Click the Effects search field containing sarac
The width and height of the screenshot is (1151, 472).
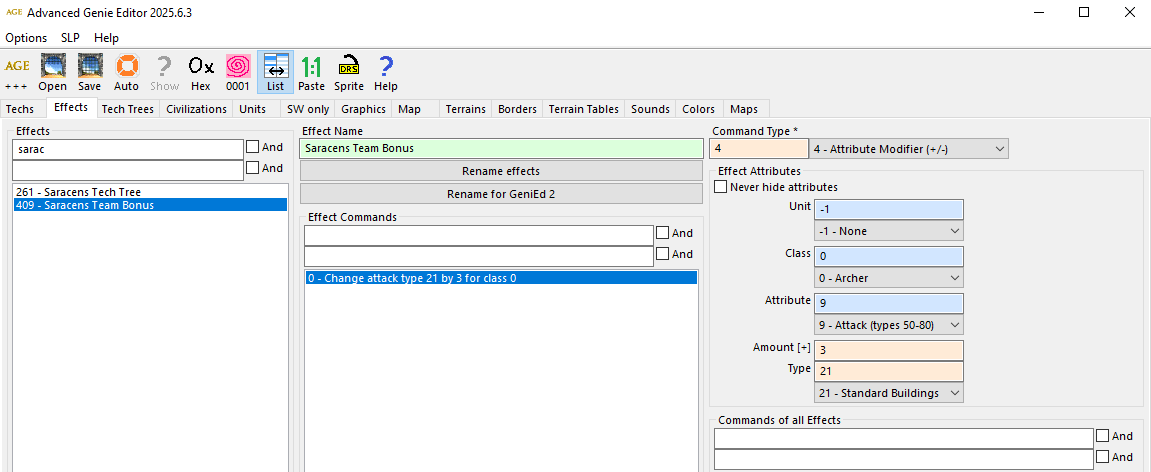tap(128, 149)
